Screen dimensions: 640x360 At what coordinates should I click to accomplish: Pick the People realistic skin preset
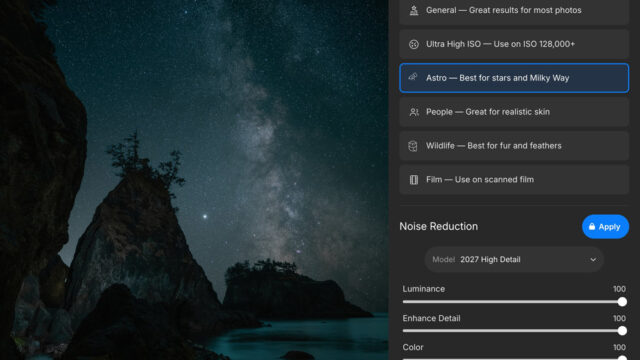click(x=514, y=112)
